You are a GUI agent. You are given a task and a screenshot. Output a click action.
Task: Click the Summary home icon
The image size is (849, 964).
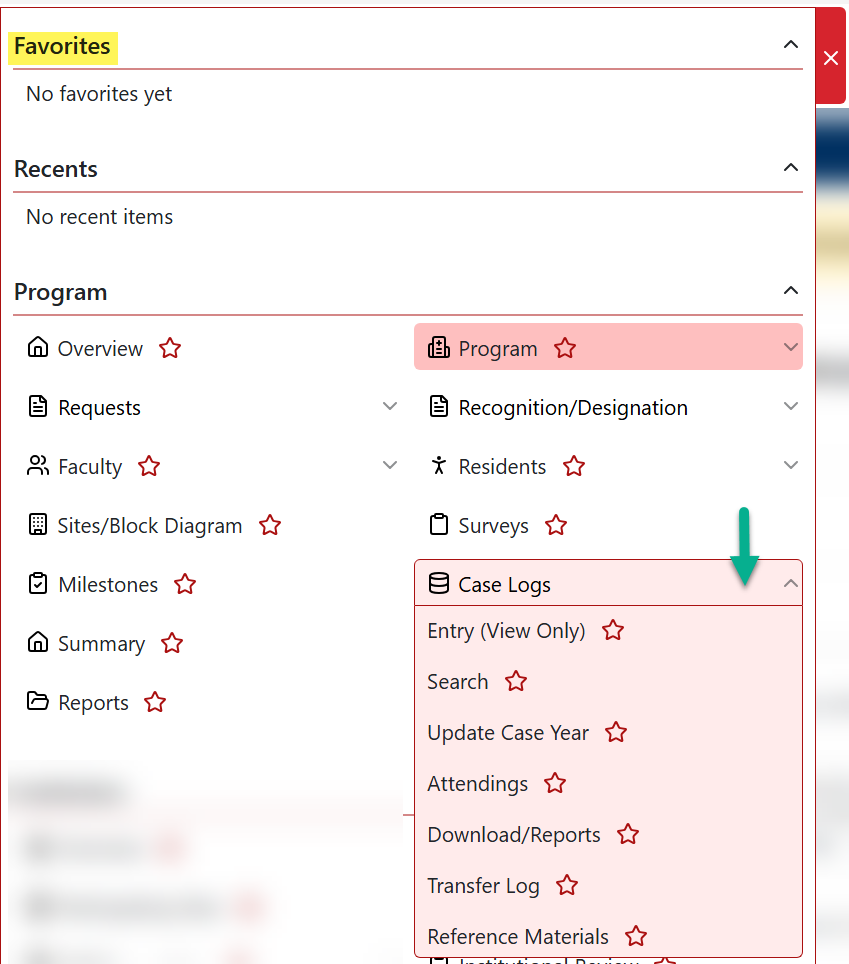click(x=38, y=642)
